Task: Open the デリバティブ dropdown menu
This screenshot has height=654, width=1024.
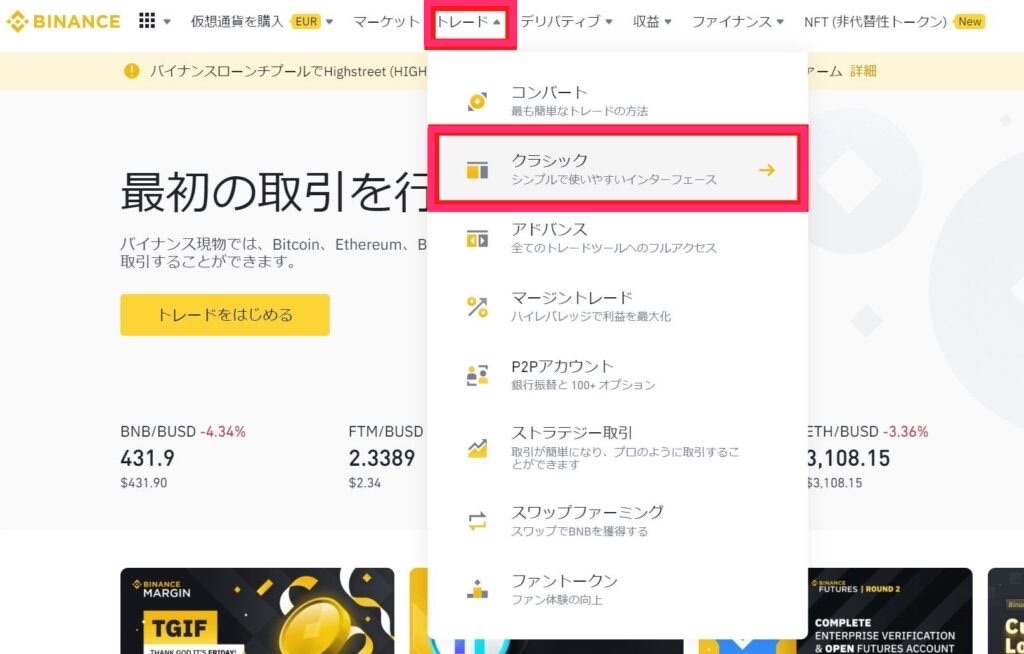Action: click(566, 22)
